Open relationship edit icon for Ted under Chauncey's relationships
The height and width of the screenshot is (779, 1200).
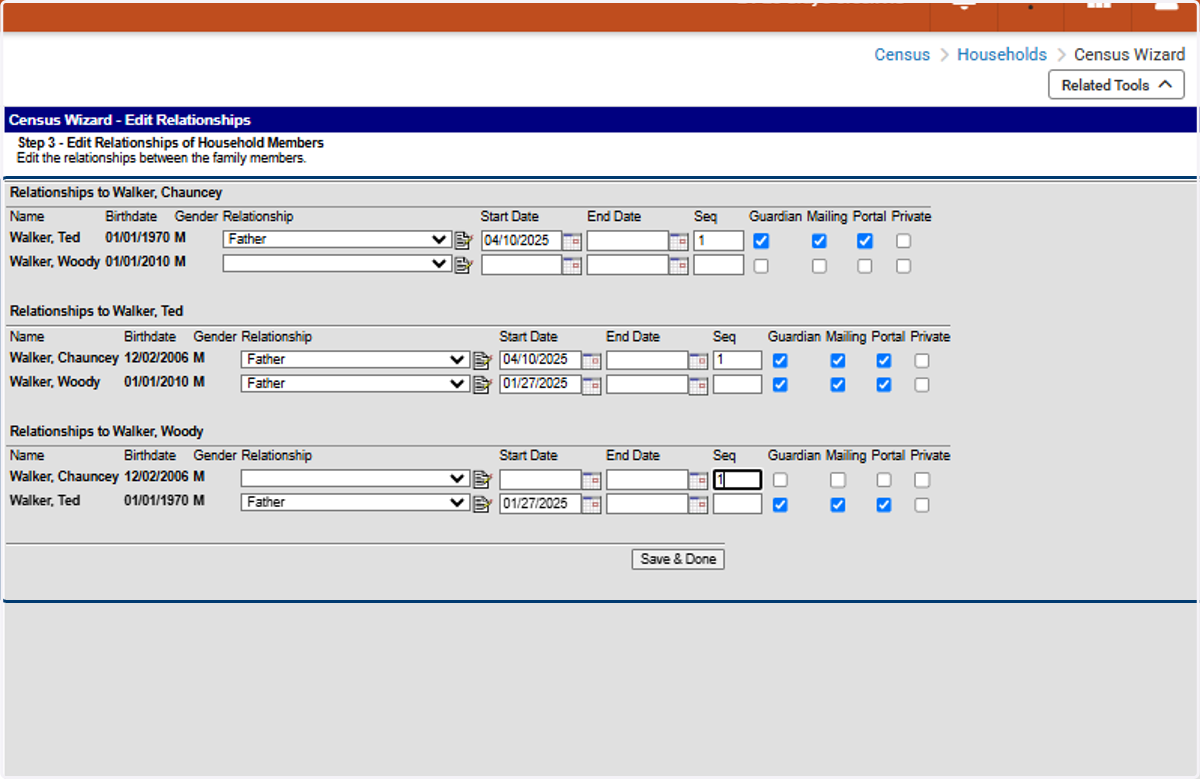pyautogui.click(x=463, y=240)
